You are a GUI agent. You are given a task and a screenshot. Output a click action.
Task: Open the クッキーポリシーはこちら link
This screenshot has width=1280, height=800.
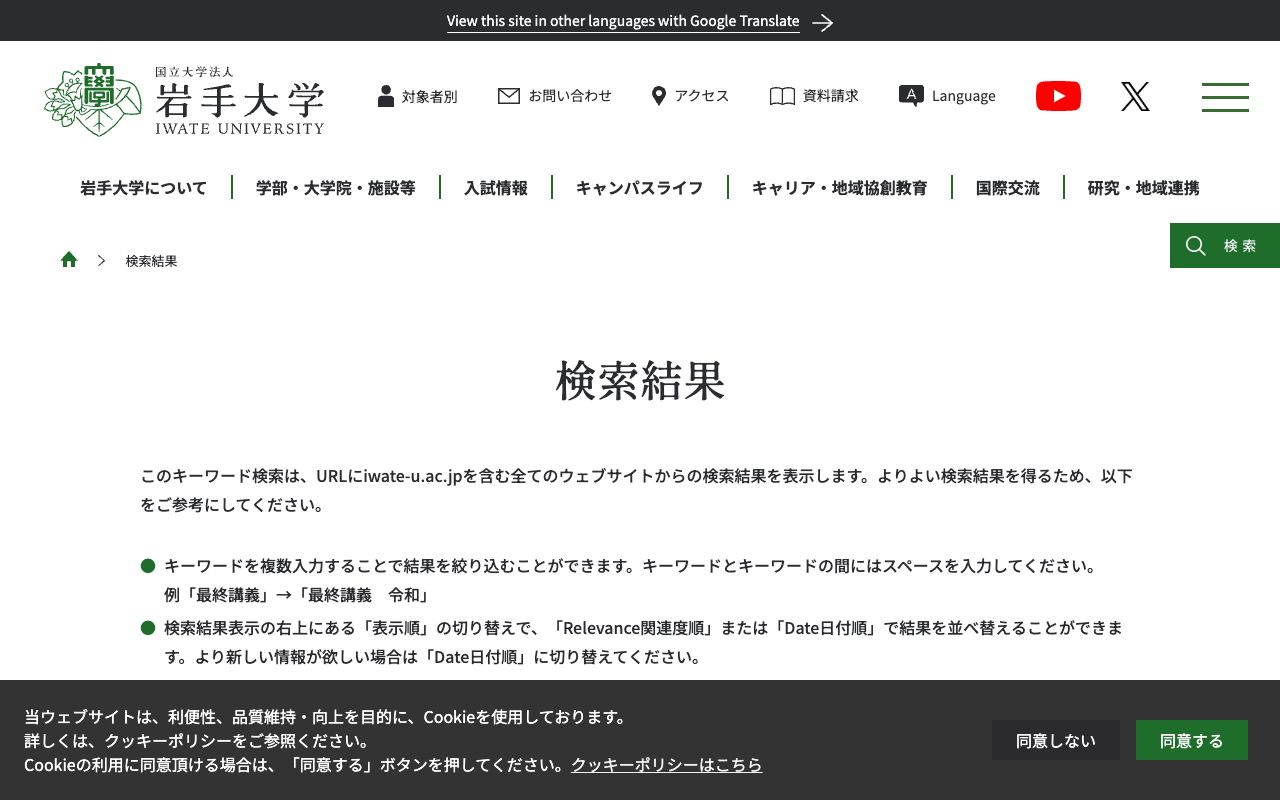pyautogui.click(x=666, y=764)
